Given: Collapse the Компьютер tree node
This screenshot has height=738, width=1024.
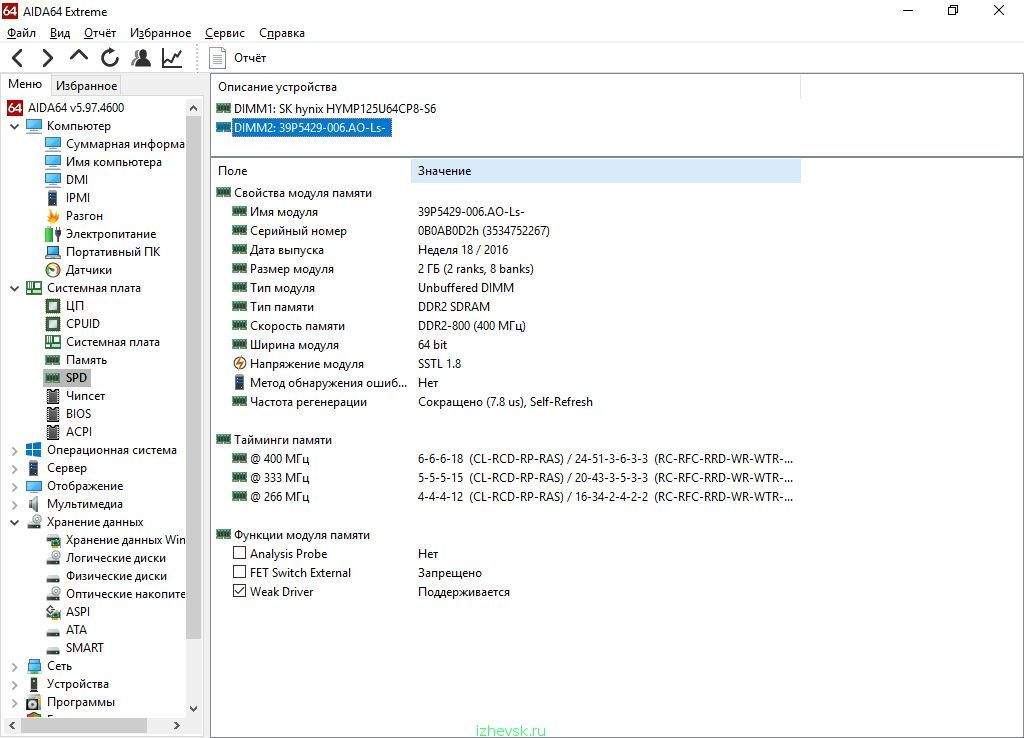Looking at the screenshot, I should (14, 125).
